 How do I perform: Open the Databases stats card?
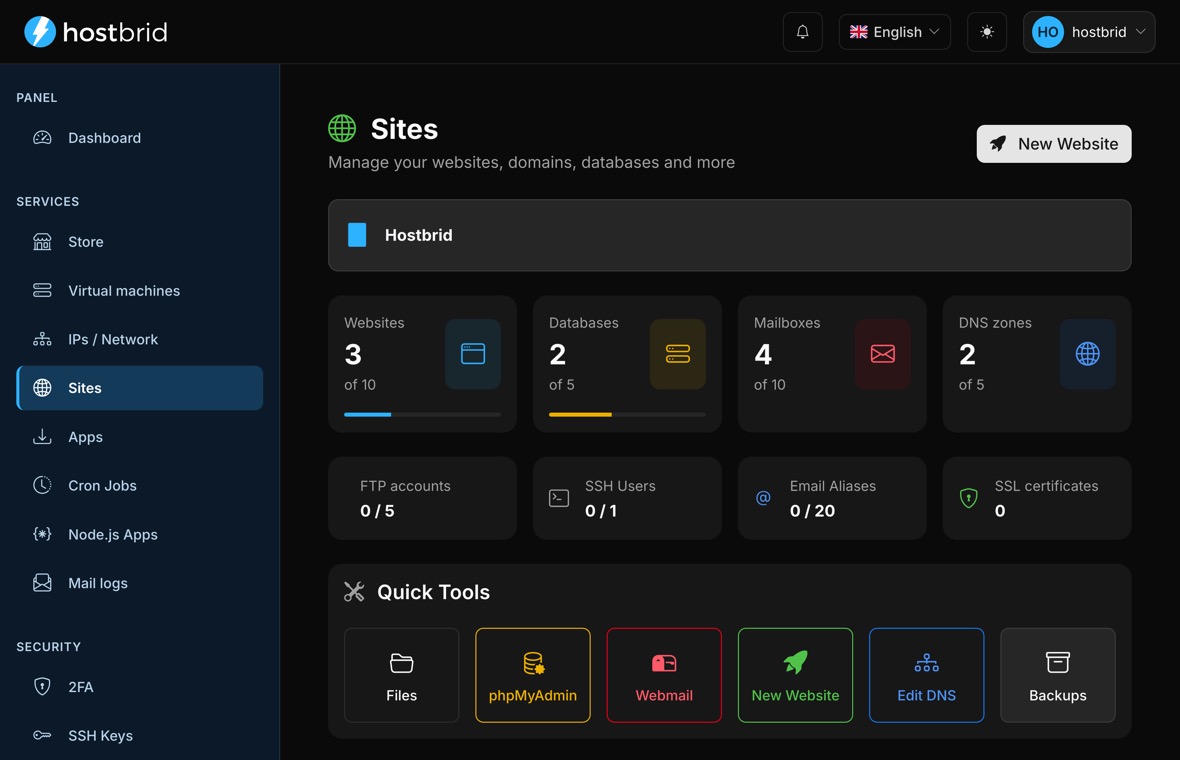(x=627, y=363)
